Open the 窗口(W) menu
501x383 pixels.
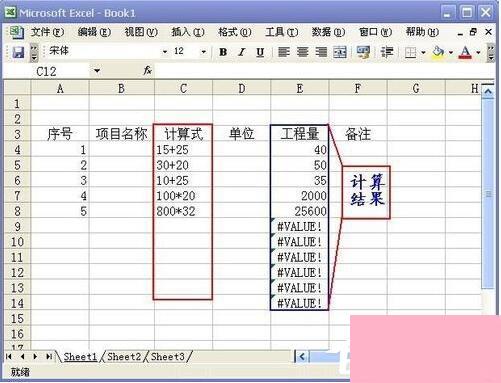pyautogui.click(x=375, y=32)
